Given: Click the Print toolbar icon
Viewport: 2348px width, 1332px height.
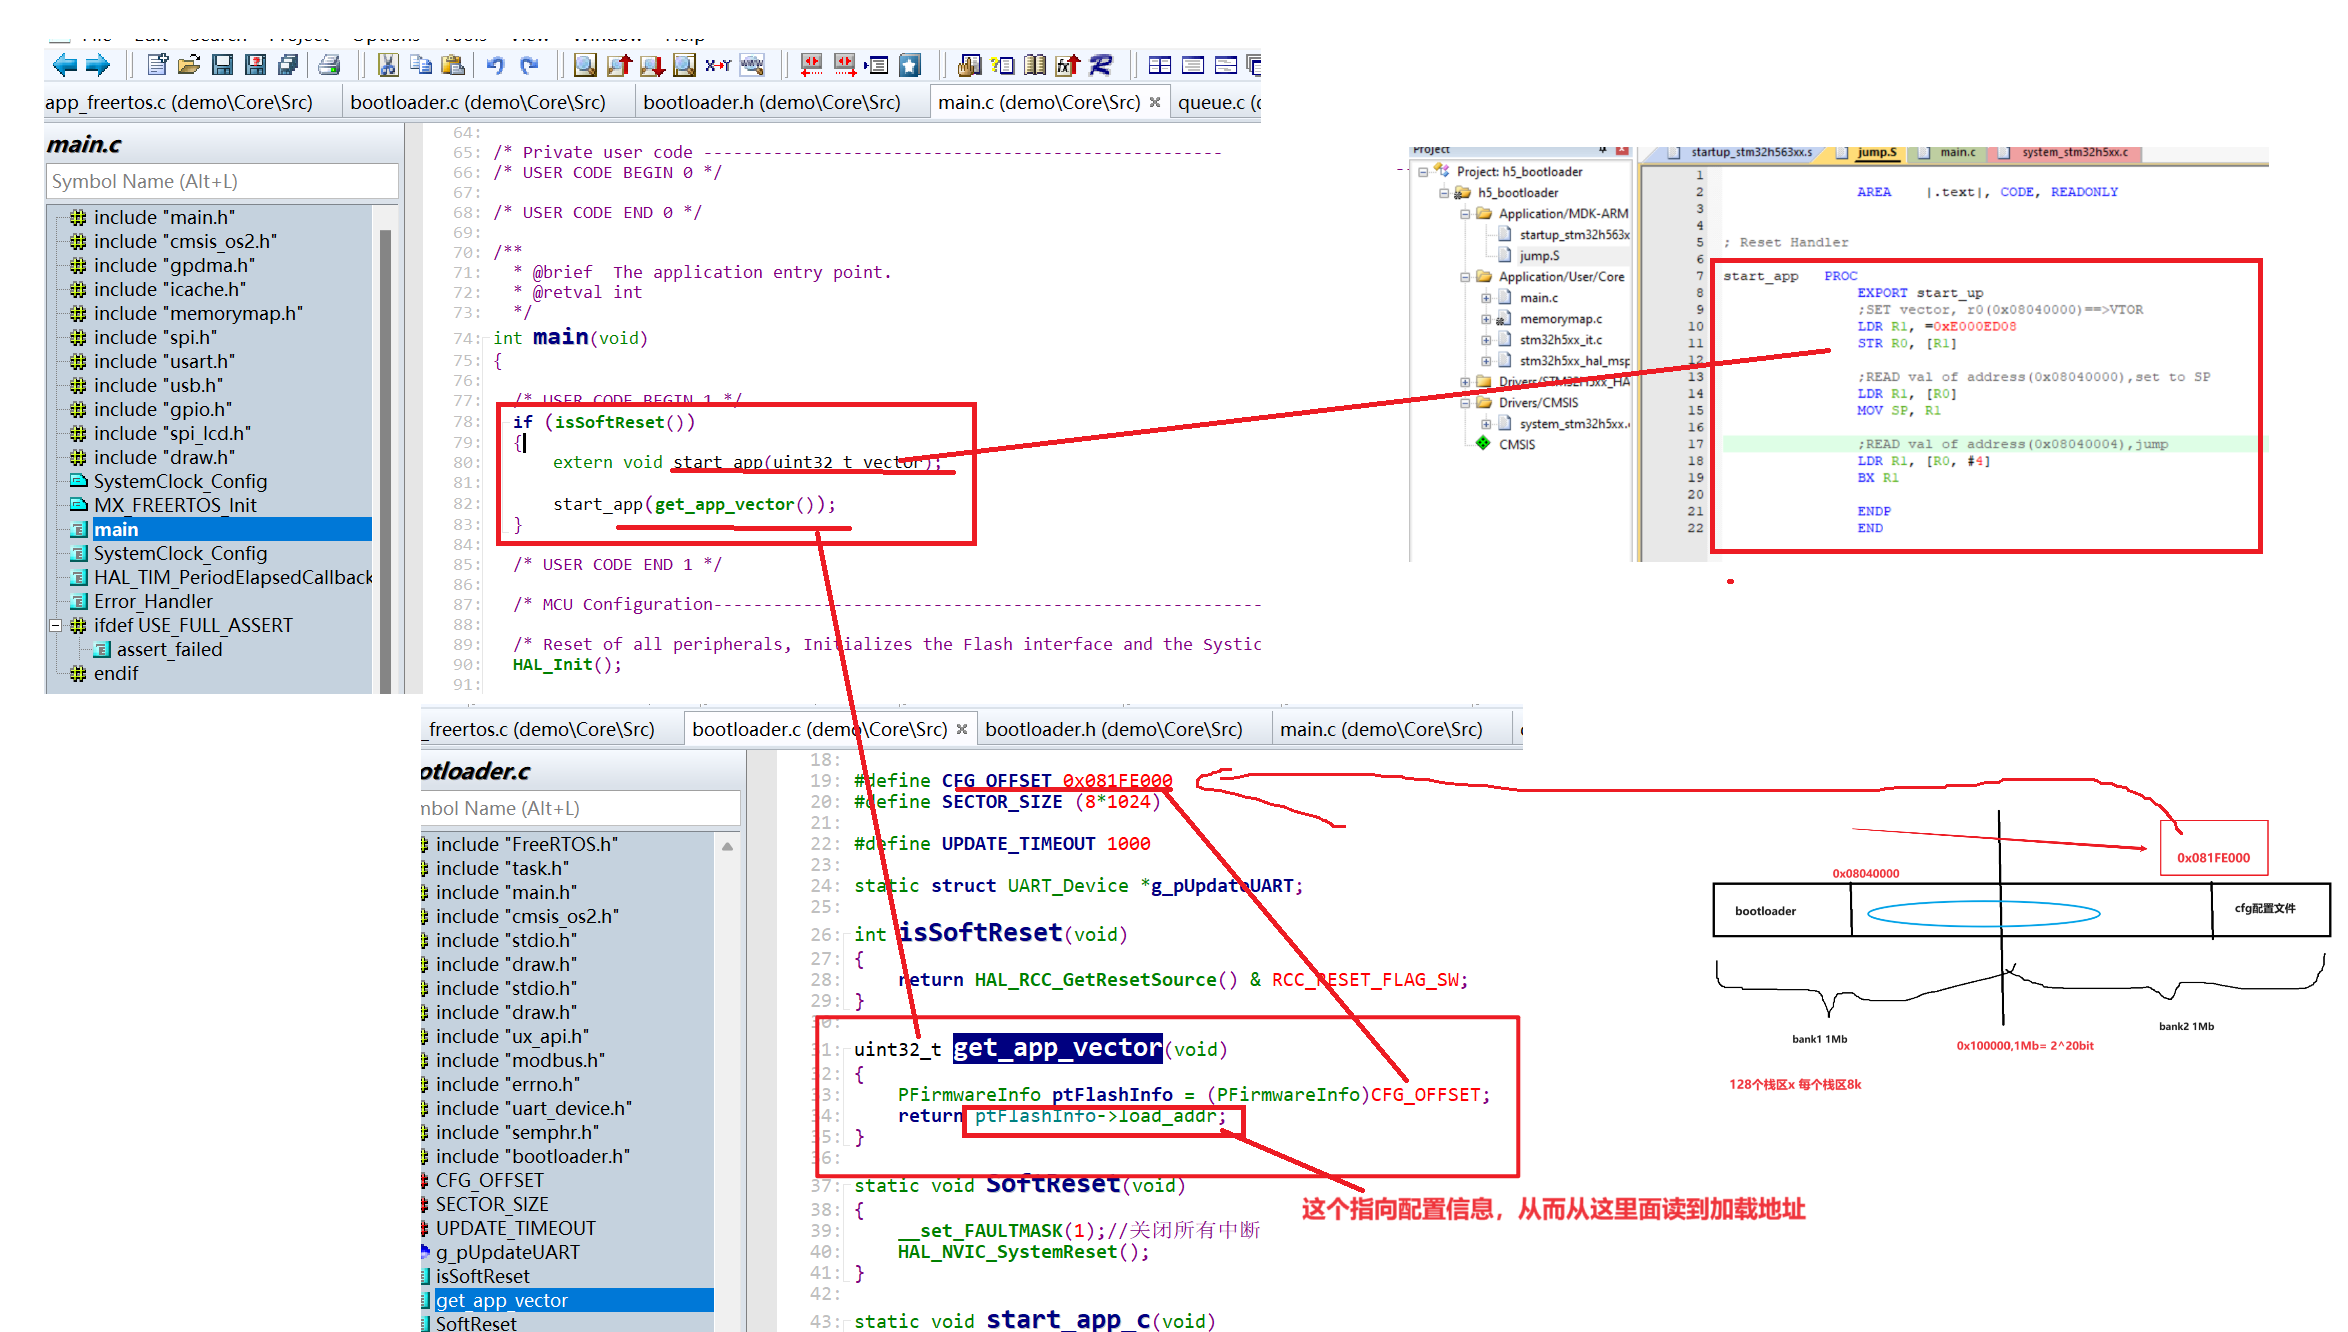Looking at the screenshot, I should pos(329,66).
